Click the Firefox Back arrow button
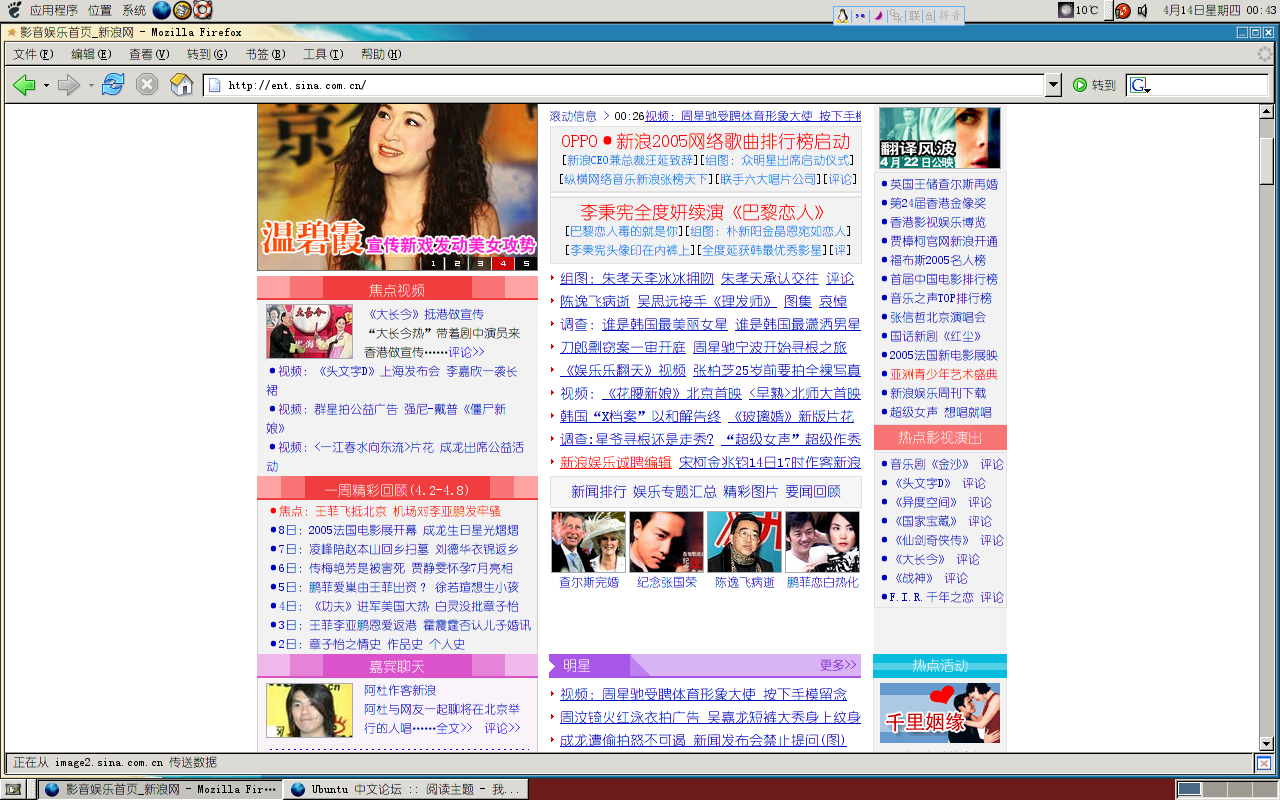The width and height of the screenshot is (1280, 800). (24, 85)
